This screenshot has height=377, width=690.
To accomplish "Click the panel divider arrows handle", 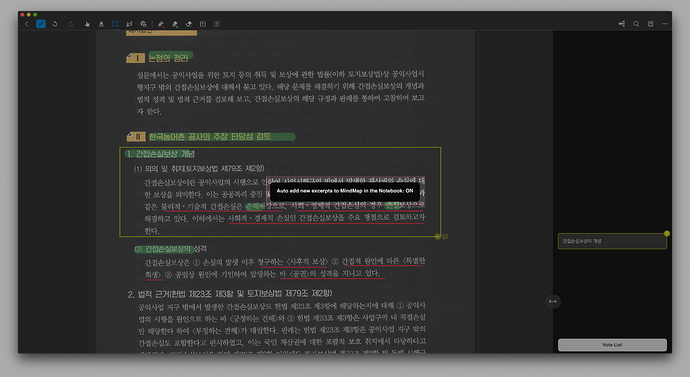I will pos(553,301).
